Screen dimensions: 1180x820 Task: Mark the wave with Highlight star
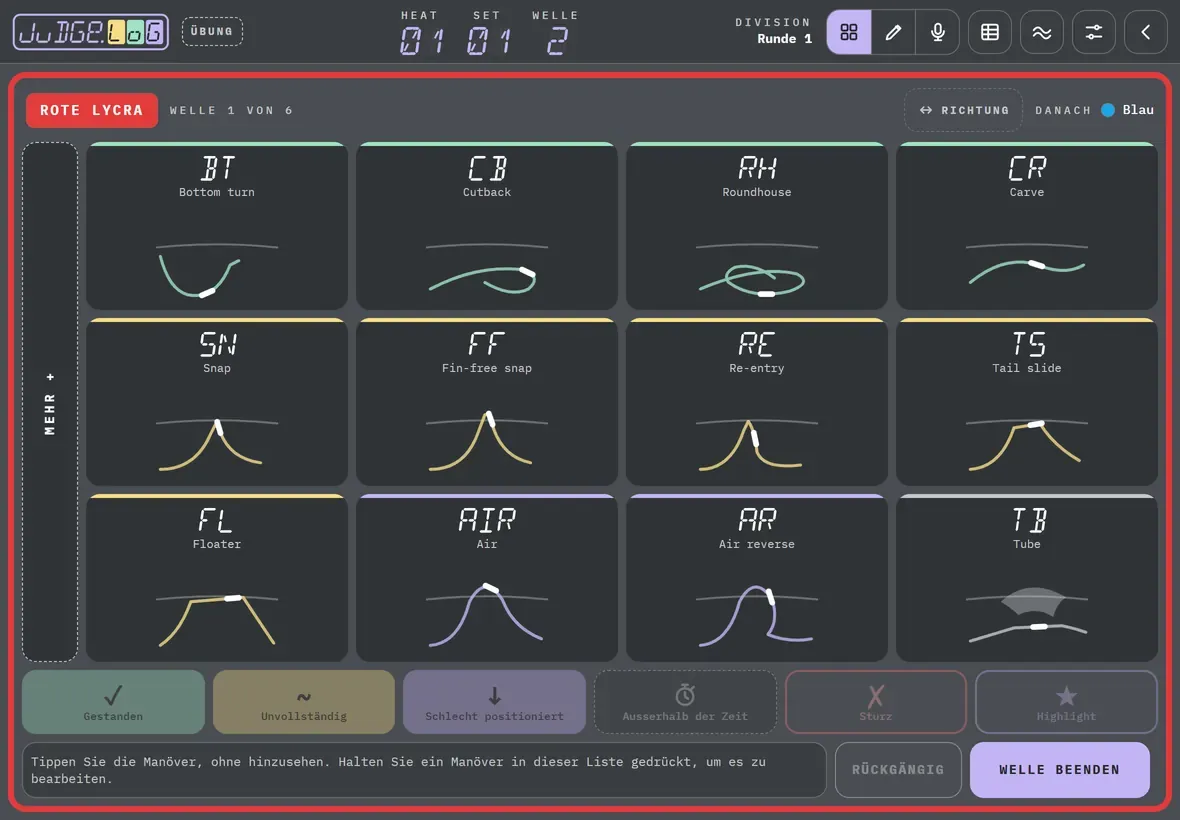click(x=1066, y=702)
